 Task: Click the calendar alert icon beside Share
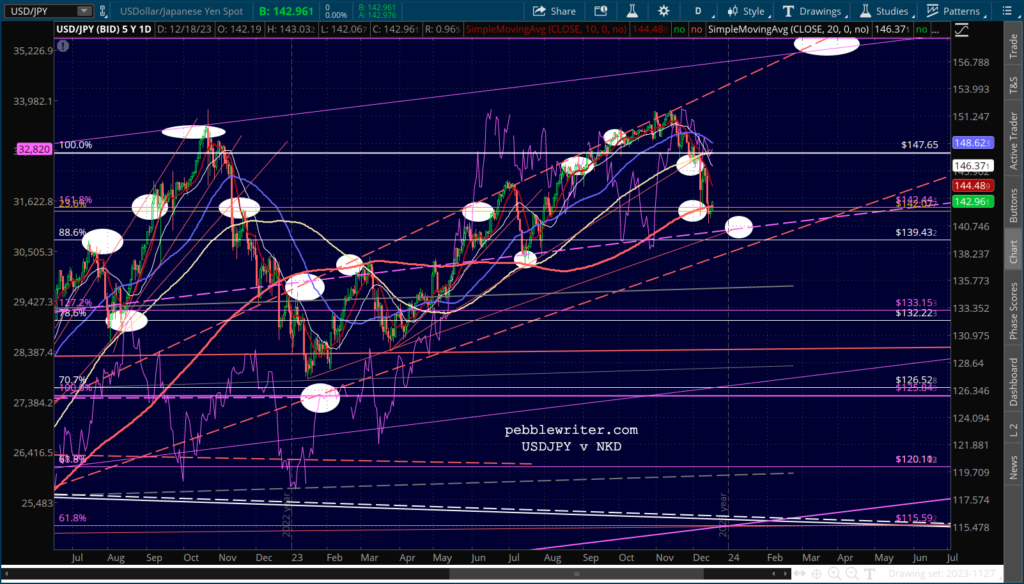coord(600,11)
